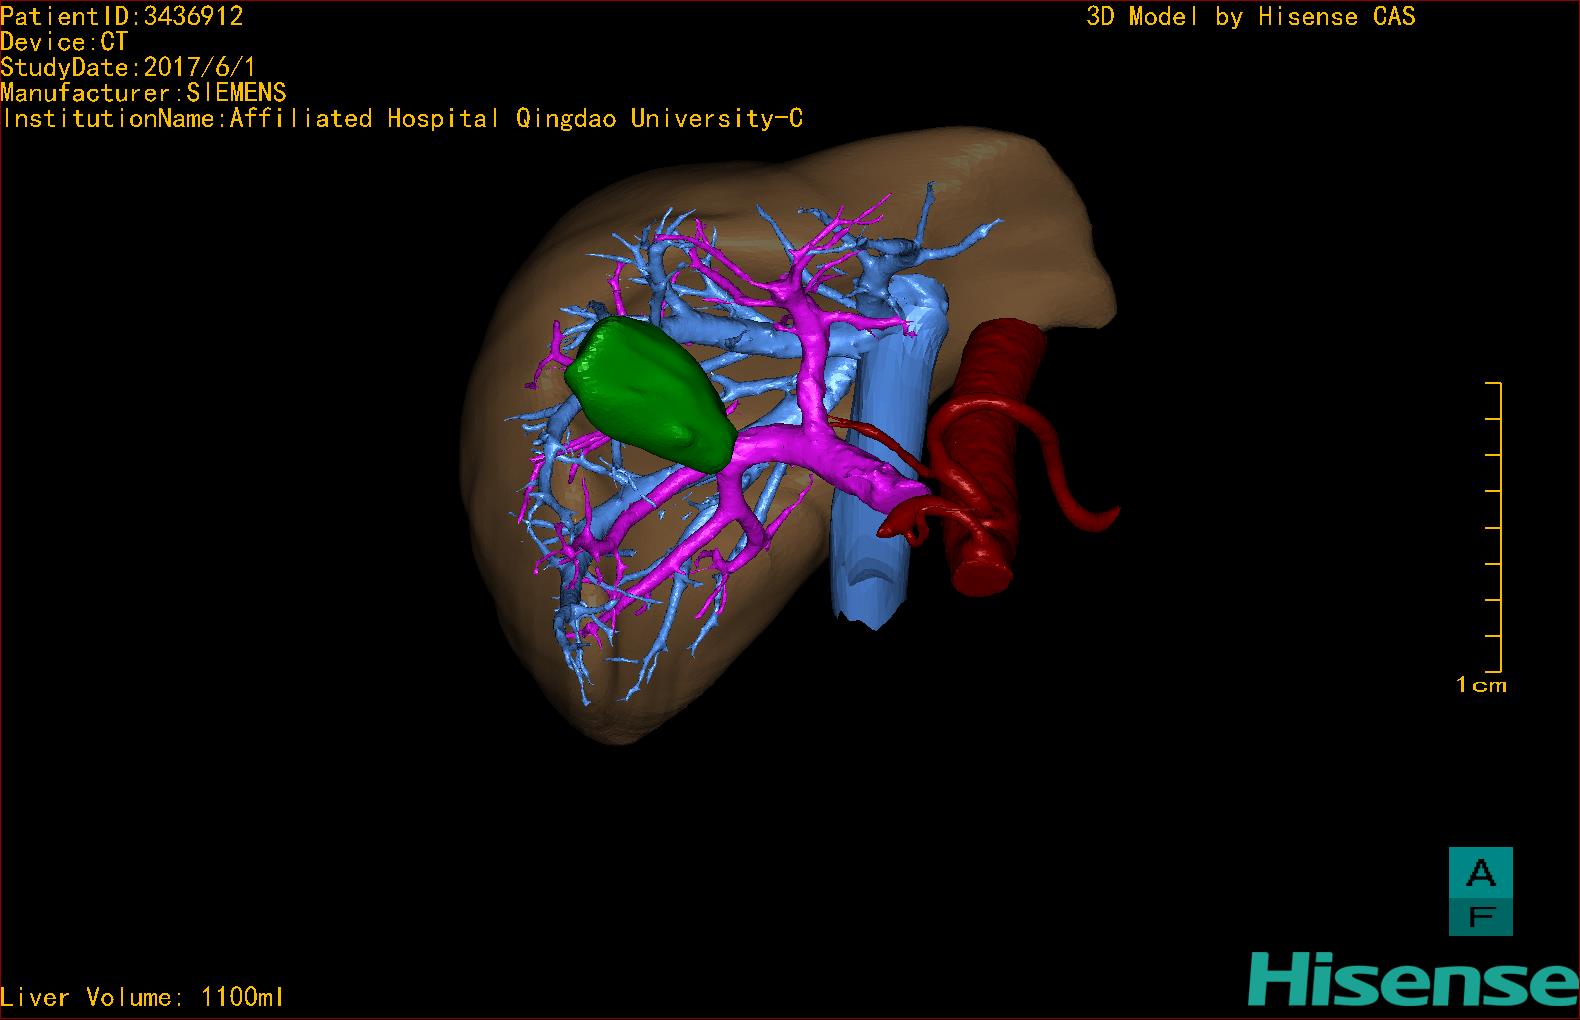Click the InstitutionName Affiliated Hospital text
Viewport: 1580px width, 1020px height.
point(402,119)
